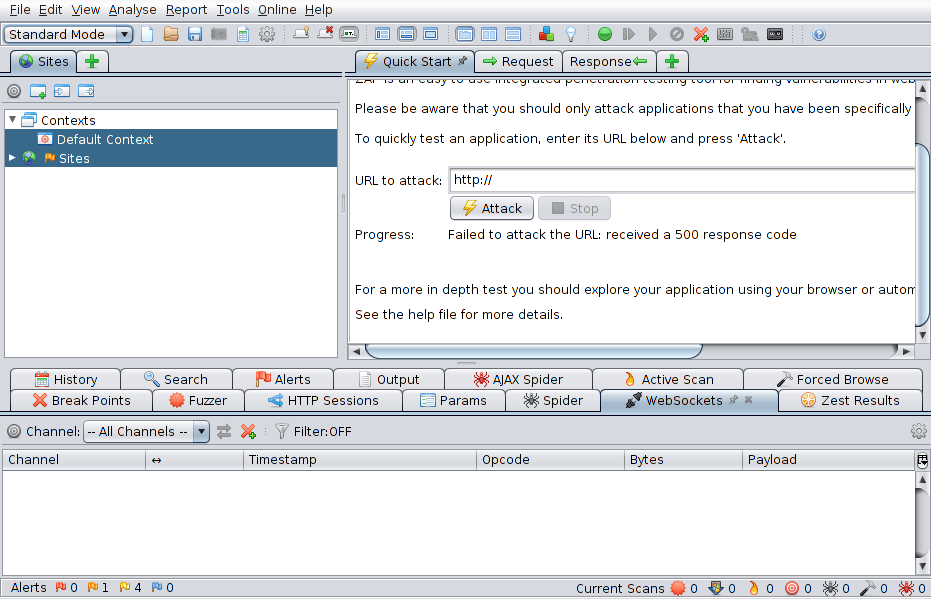
Task: Open WebSockets panel settings gear
Action: click(x=918, y=430)
